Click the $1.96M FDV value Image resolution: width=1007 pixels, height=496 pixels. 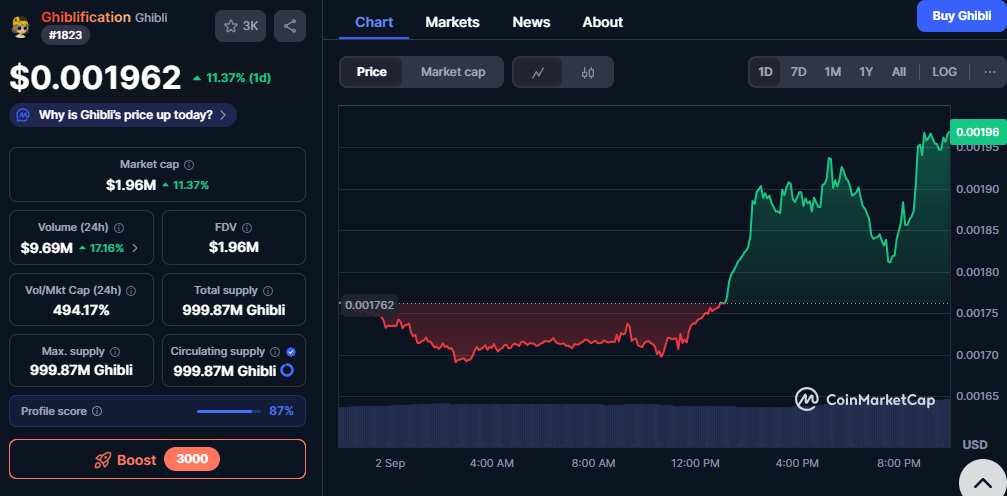click(x=234, y=247)
